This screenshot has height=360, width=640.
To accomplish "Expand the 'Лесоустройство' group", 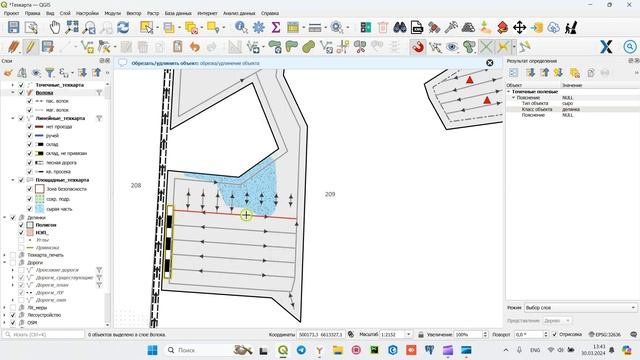I will point(5,315).
